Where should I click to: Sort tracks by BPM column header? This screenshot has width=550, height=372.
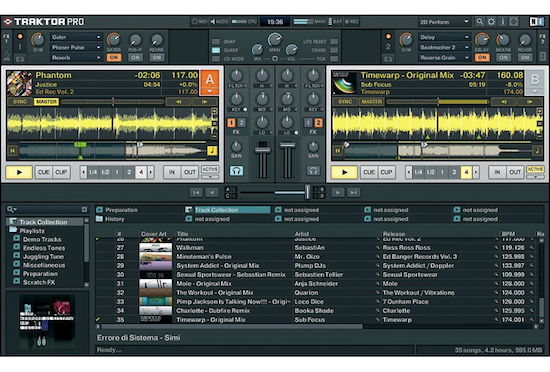click(508, 234)
